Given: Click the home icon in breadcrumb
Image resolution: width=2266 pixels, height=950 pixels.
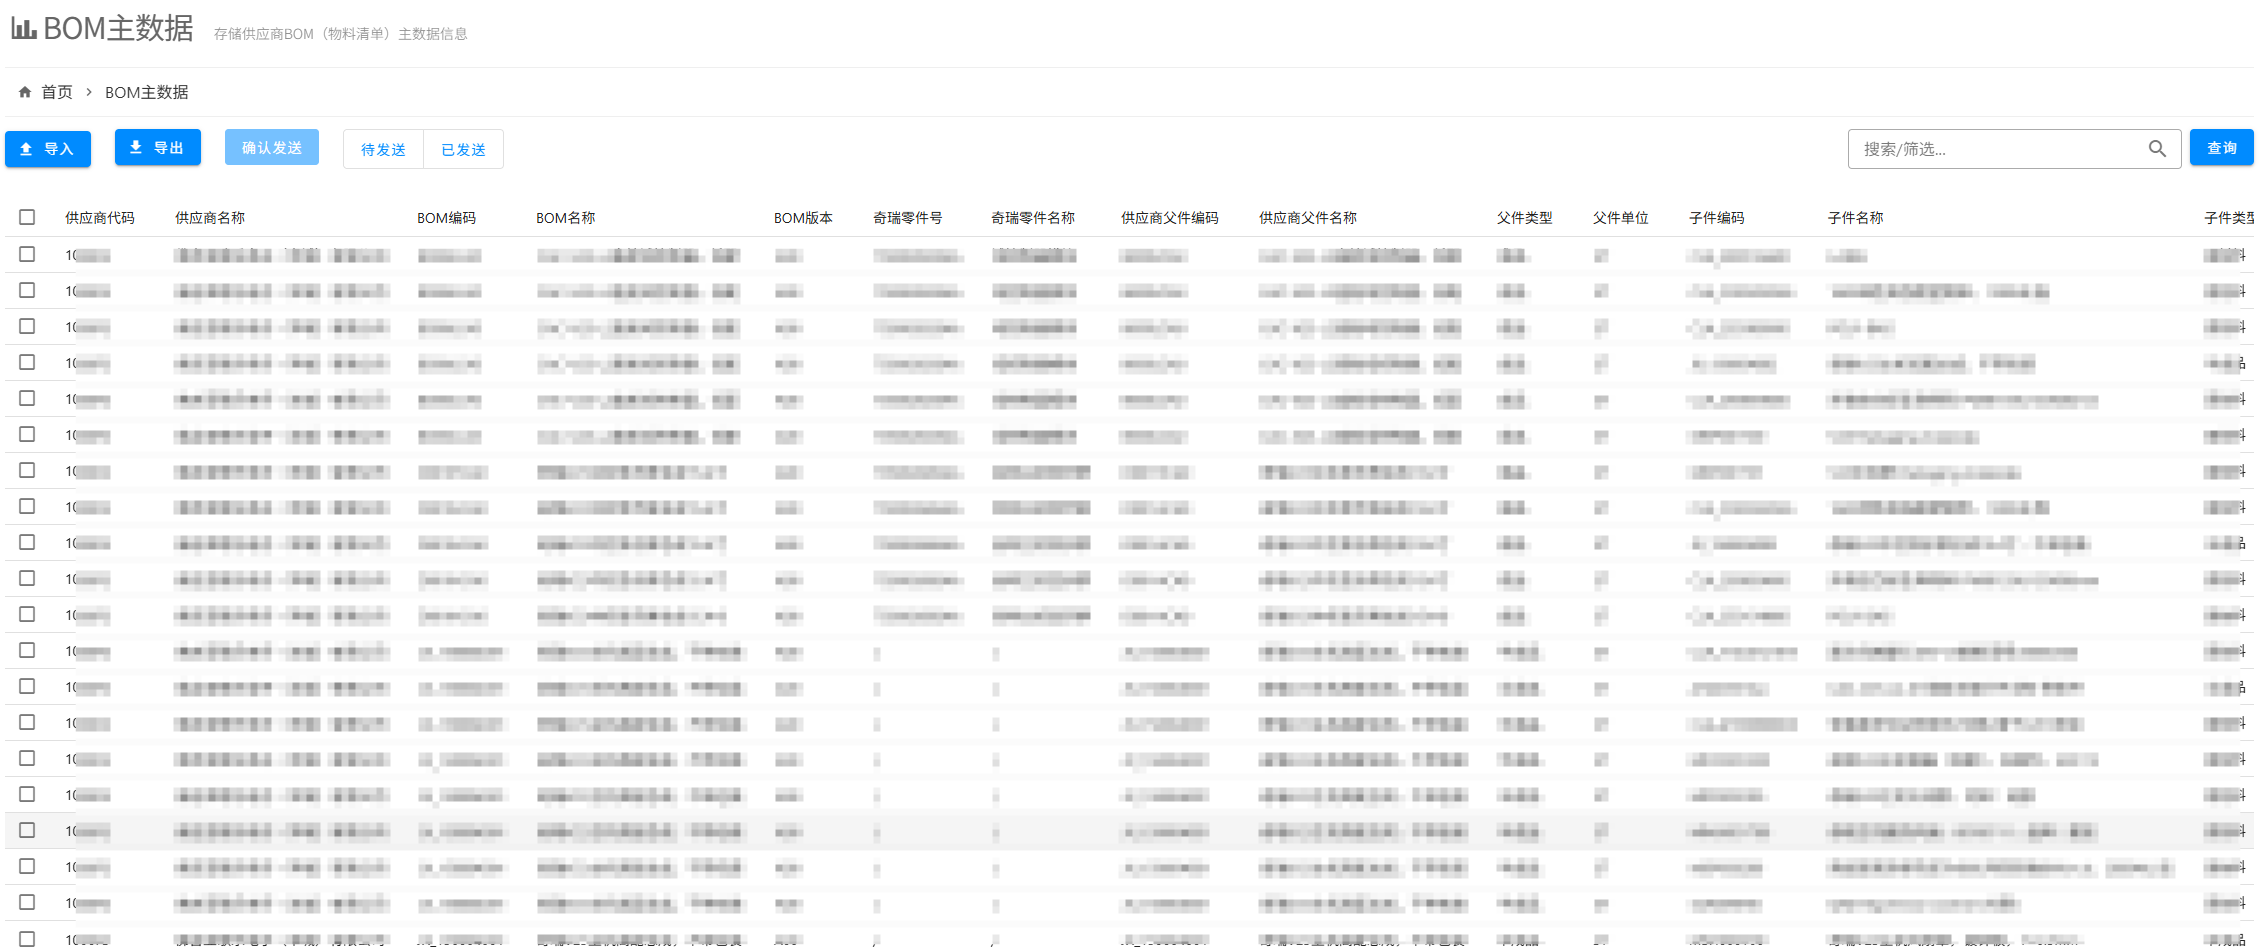Looking at the screenshot, I should (x=25, y=92).
